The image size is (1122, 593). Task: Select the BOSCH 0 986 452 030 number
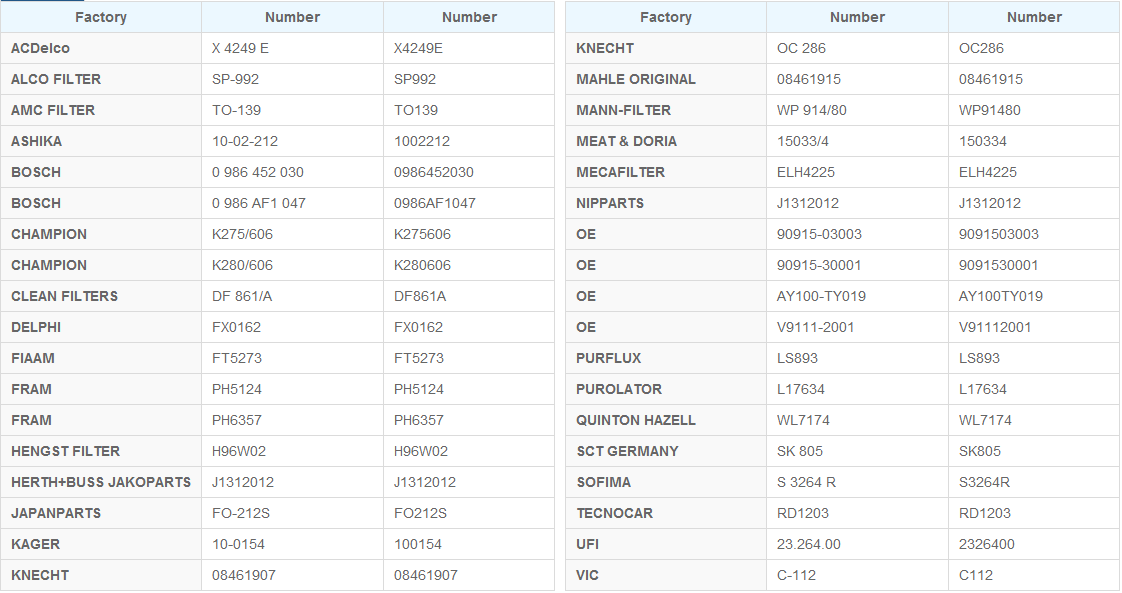click(x=258, y=172)
